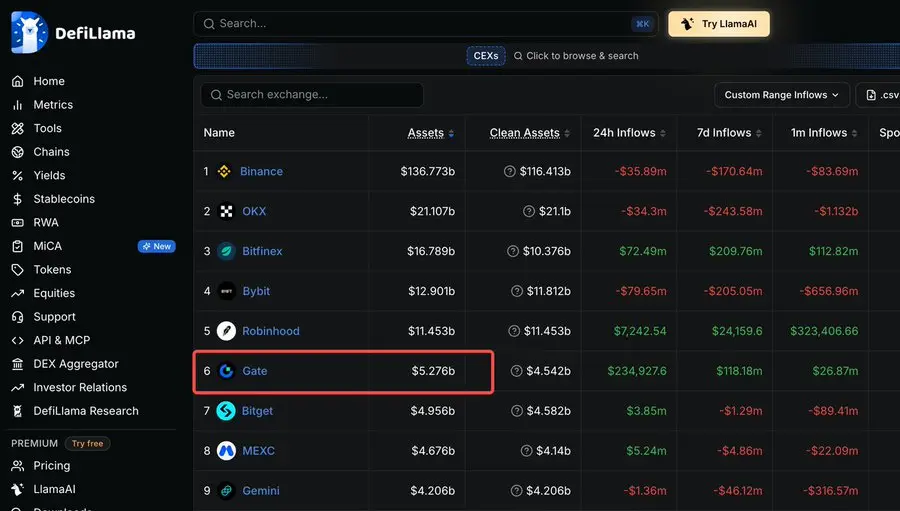This screenshot has height=511, width=900.
Task: Open the Binance exchange link
Action: pyautogui.click(x=261, y=171)
